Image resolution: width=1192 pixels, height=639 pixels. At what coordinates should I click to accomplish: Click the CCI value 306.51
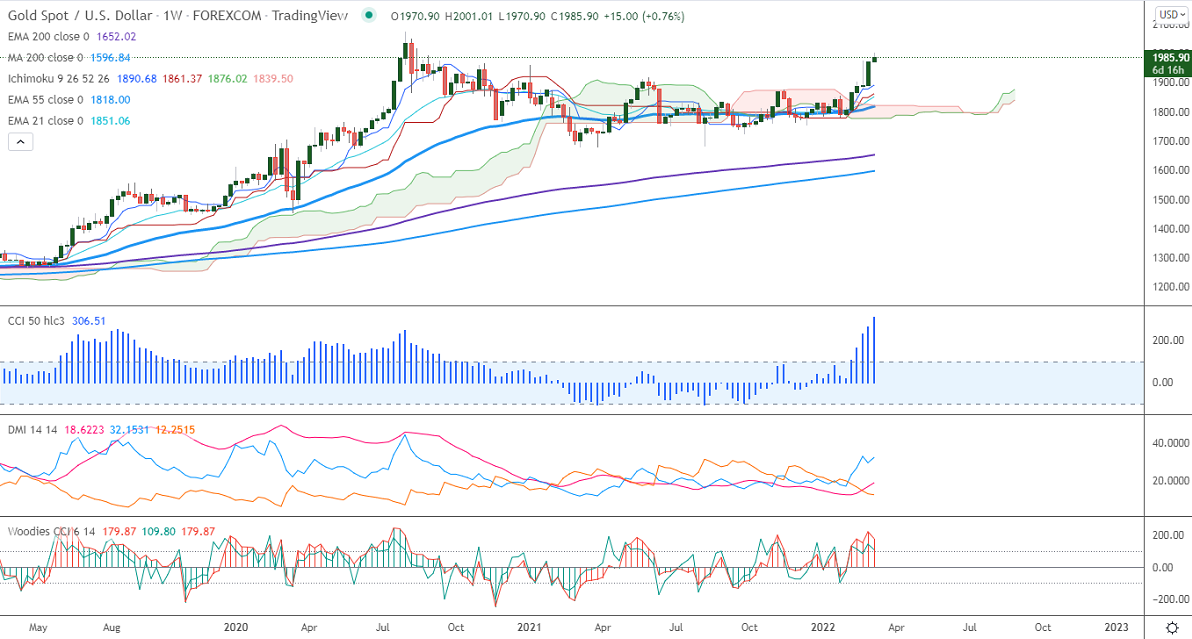pos(89,321)
